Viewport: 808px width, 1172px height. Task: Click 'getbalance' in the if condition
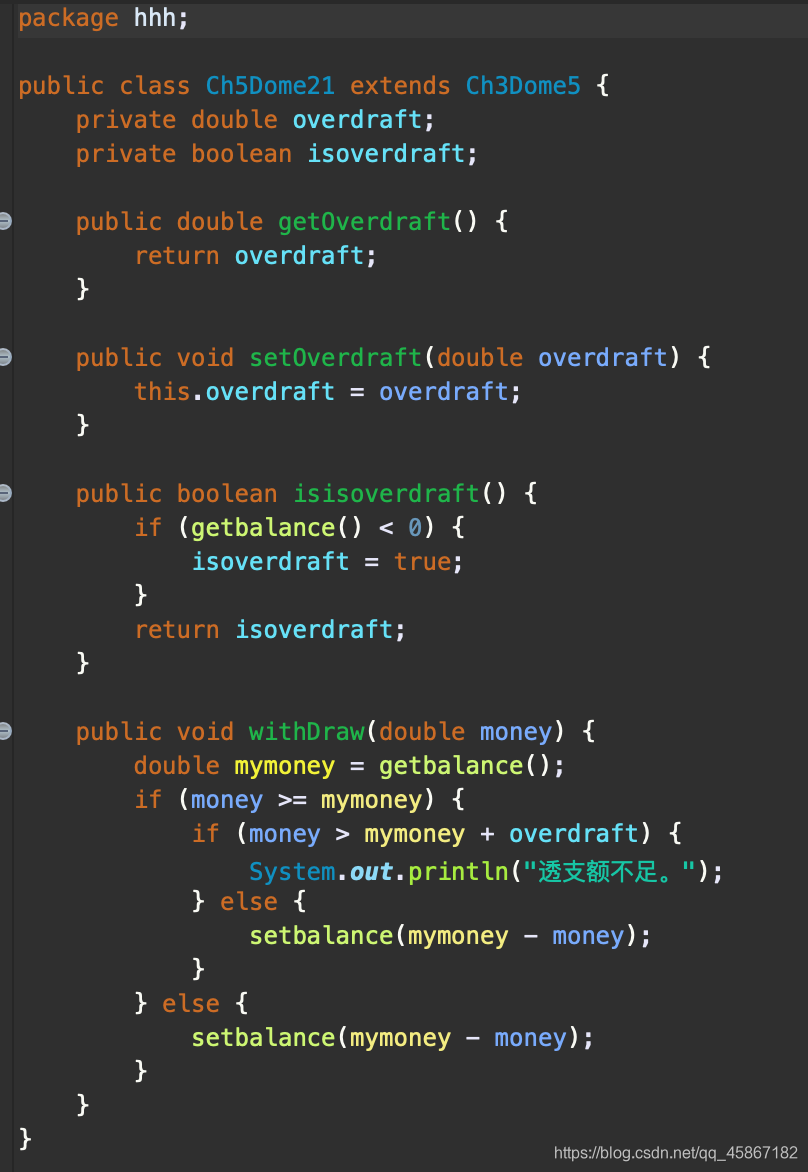[263, 528]
